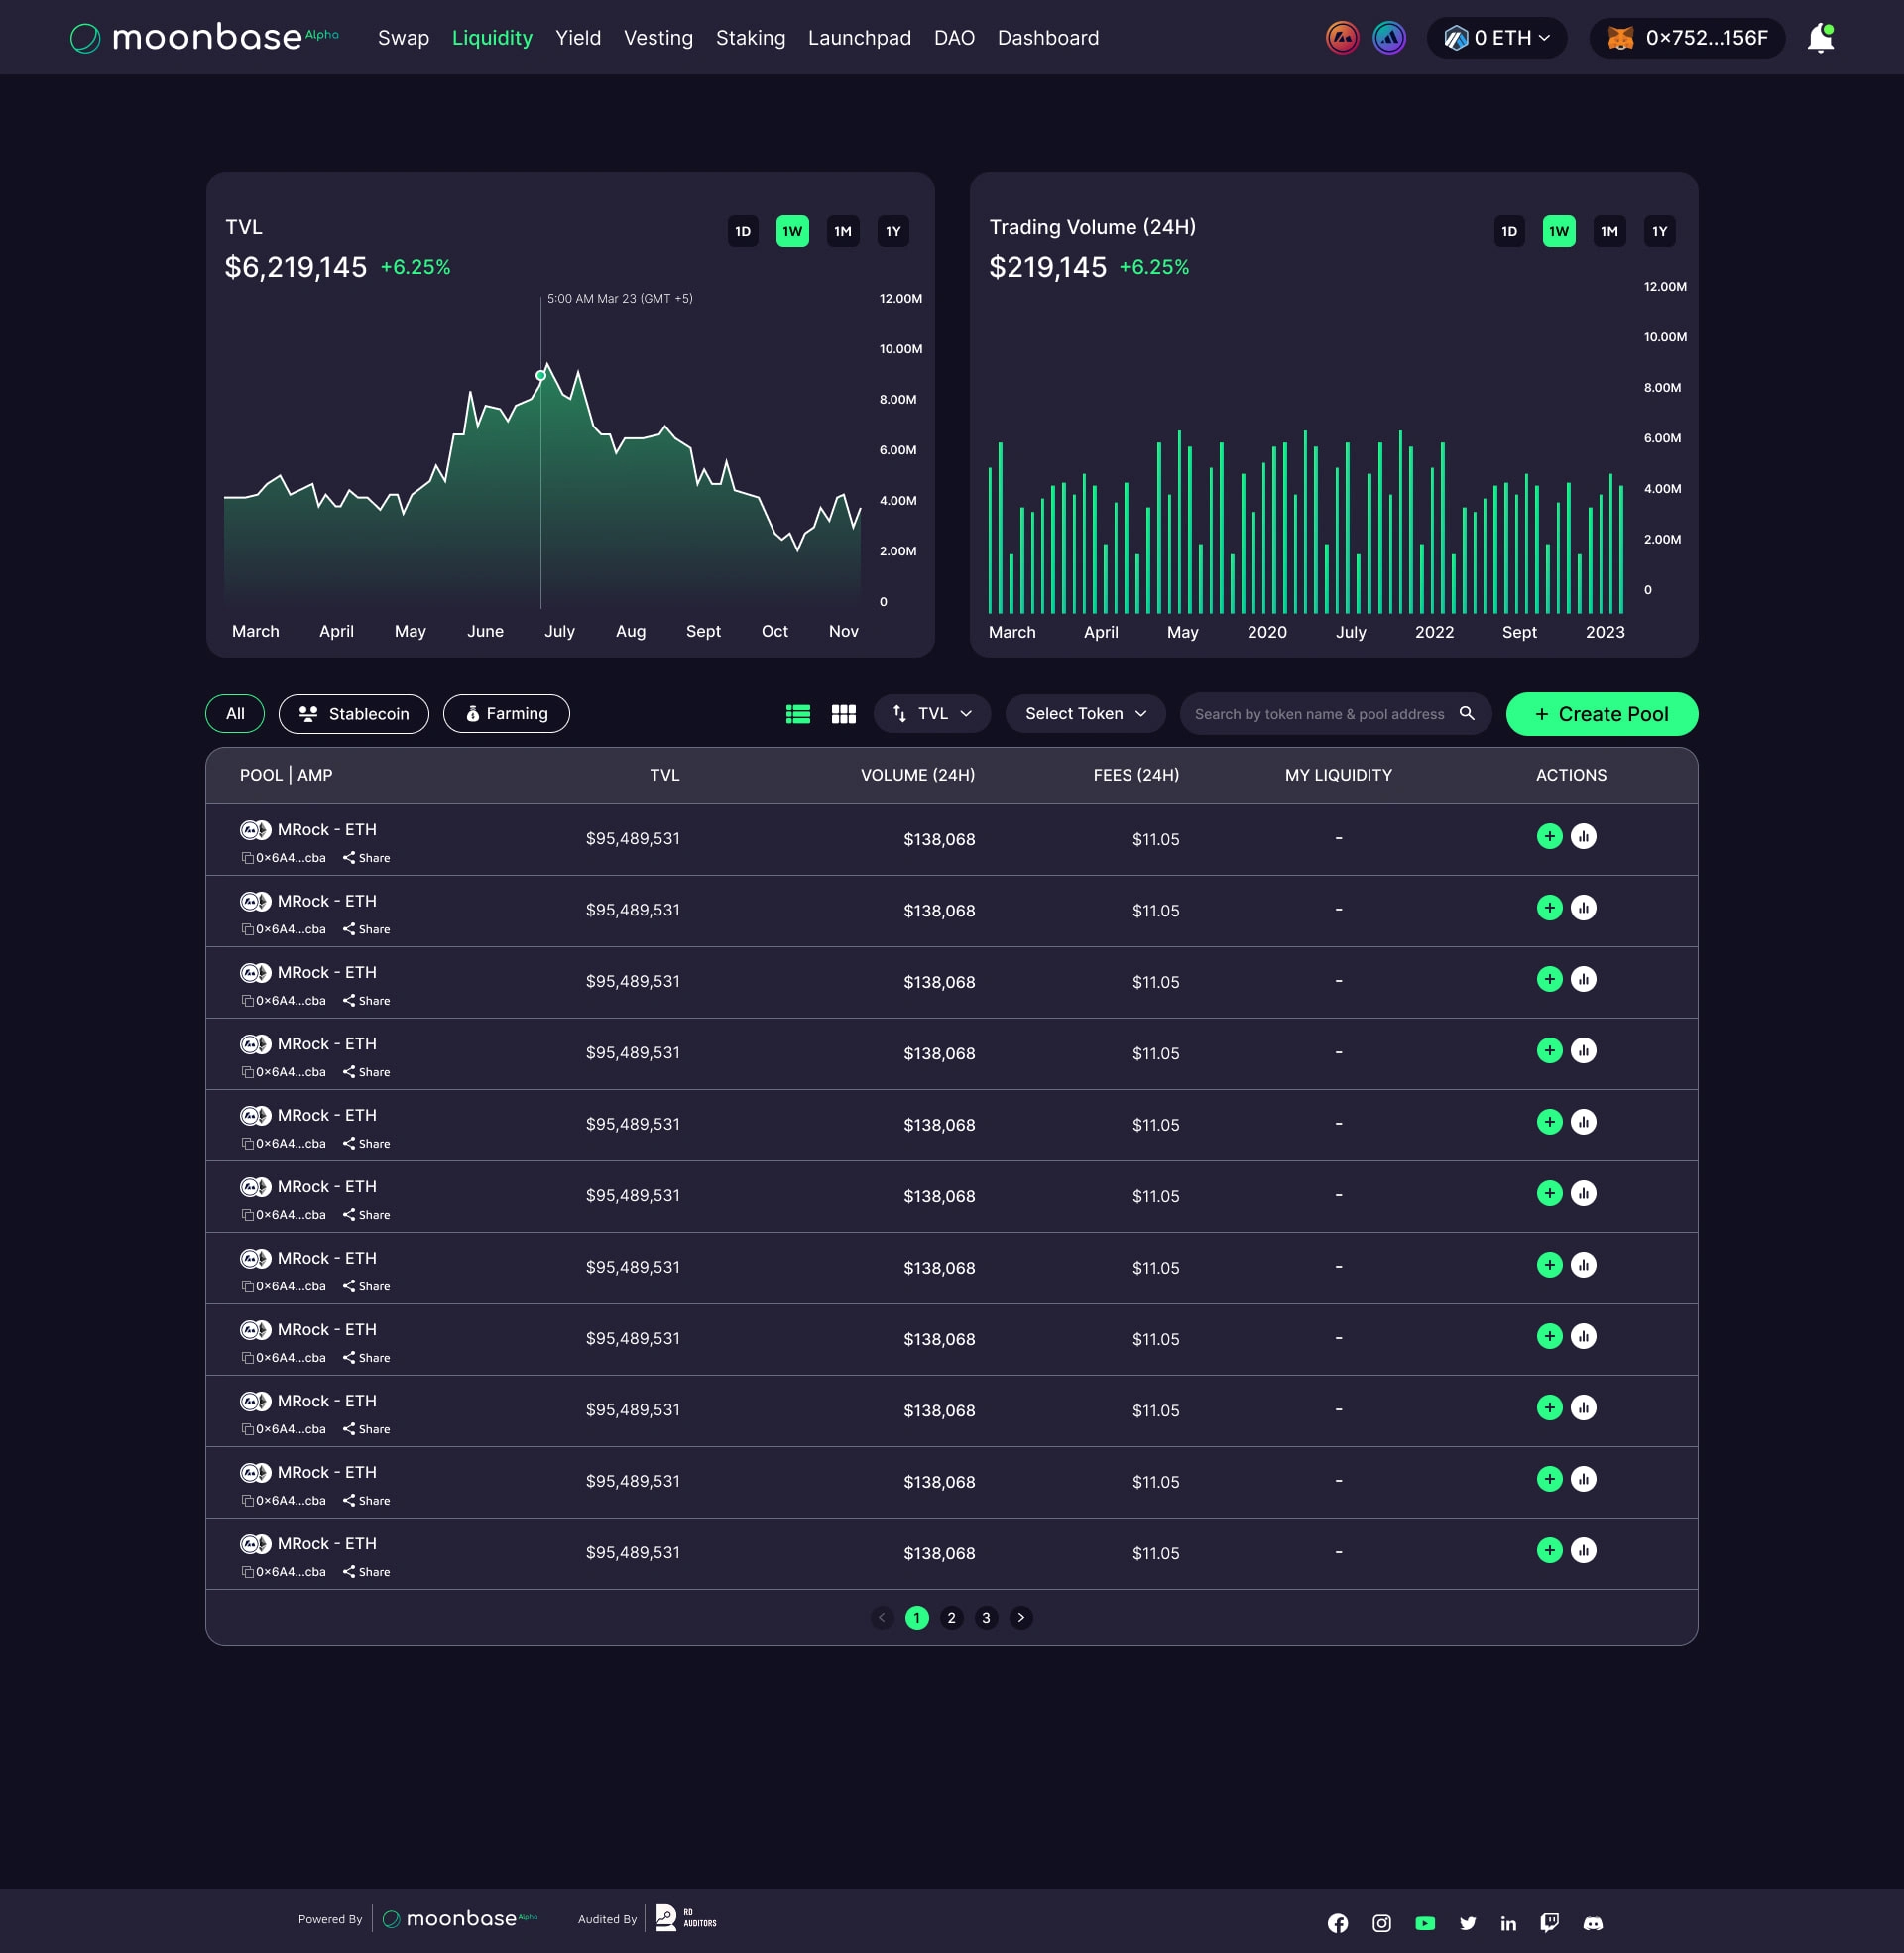The image size is (1904, 1953).
Task: Enable the Stablecoin filter
Action: click(x=354, y=714)
